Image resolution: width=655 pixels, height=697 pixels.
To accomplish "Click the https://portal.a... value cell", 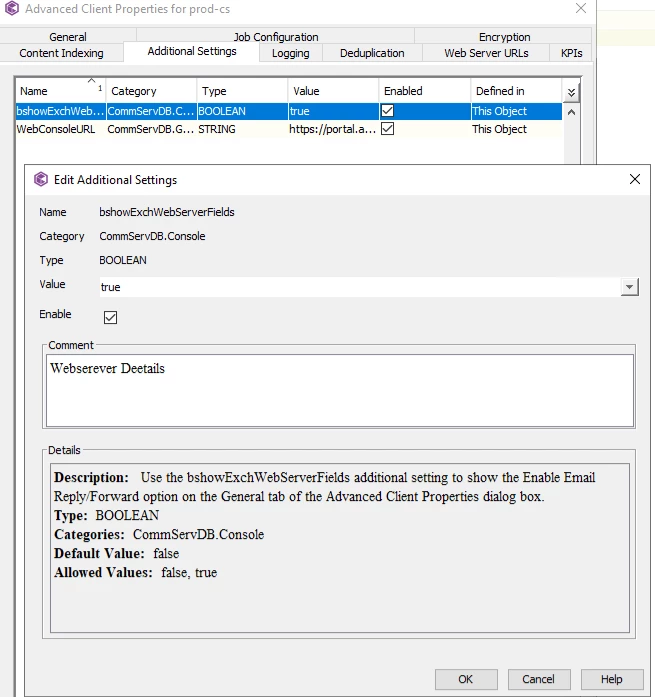I will 332,129.
